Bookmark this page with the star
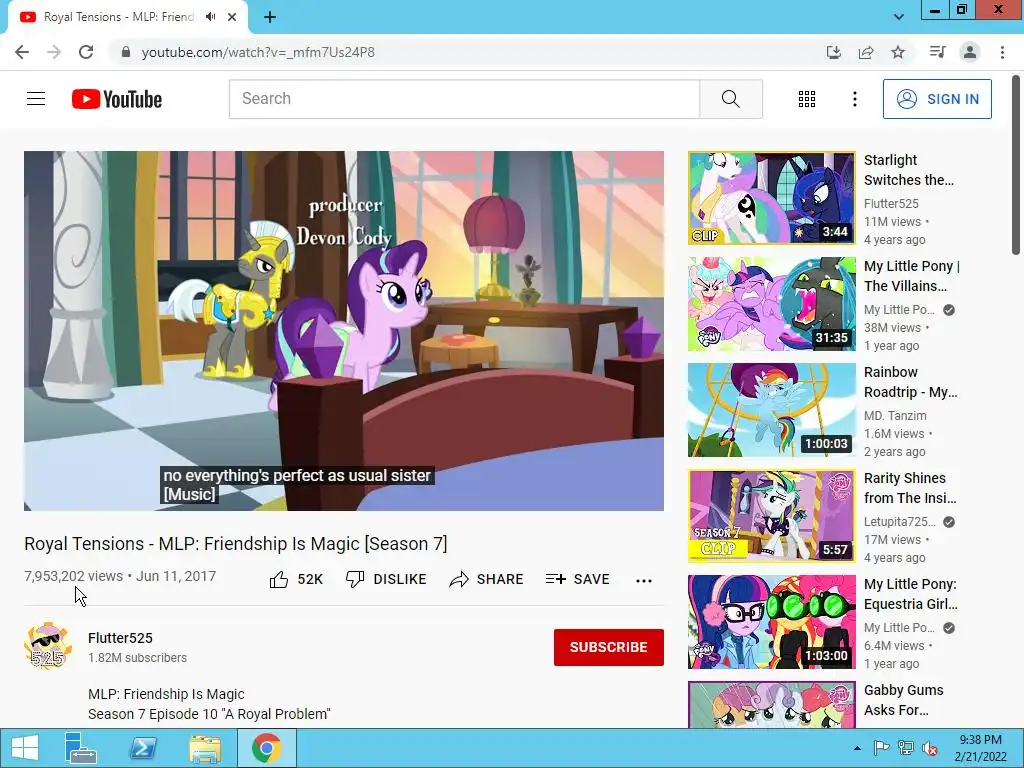The width and height of the screenshot is (1024, 768). 898,52
